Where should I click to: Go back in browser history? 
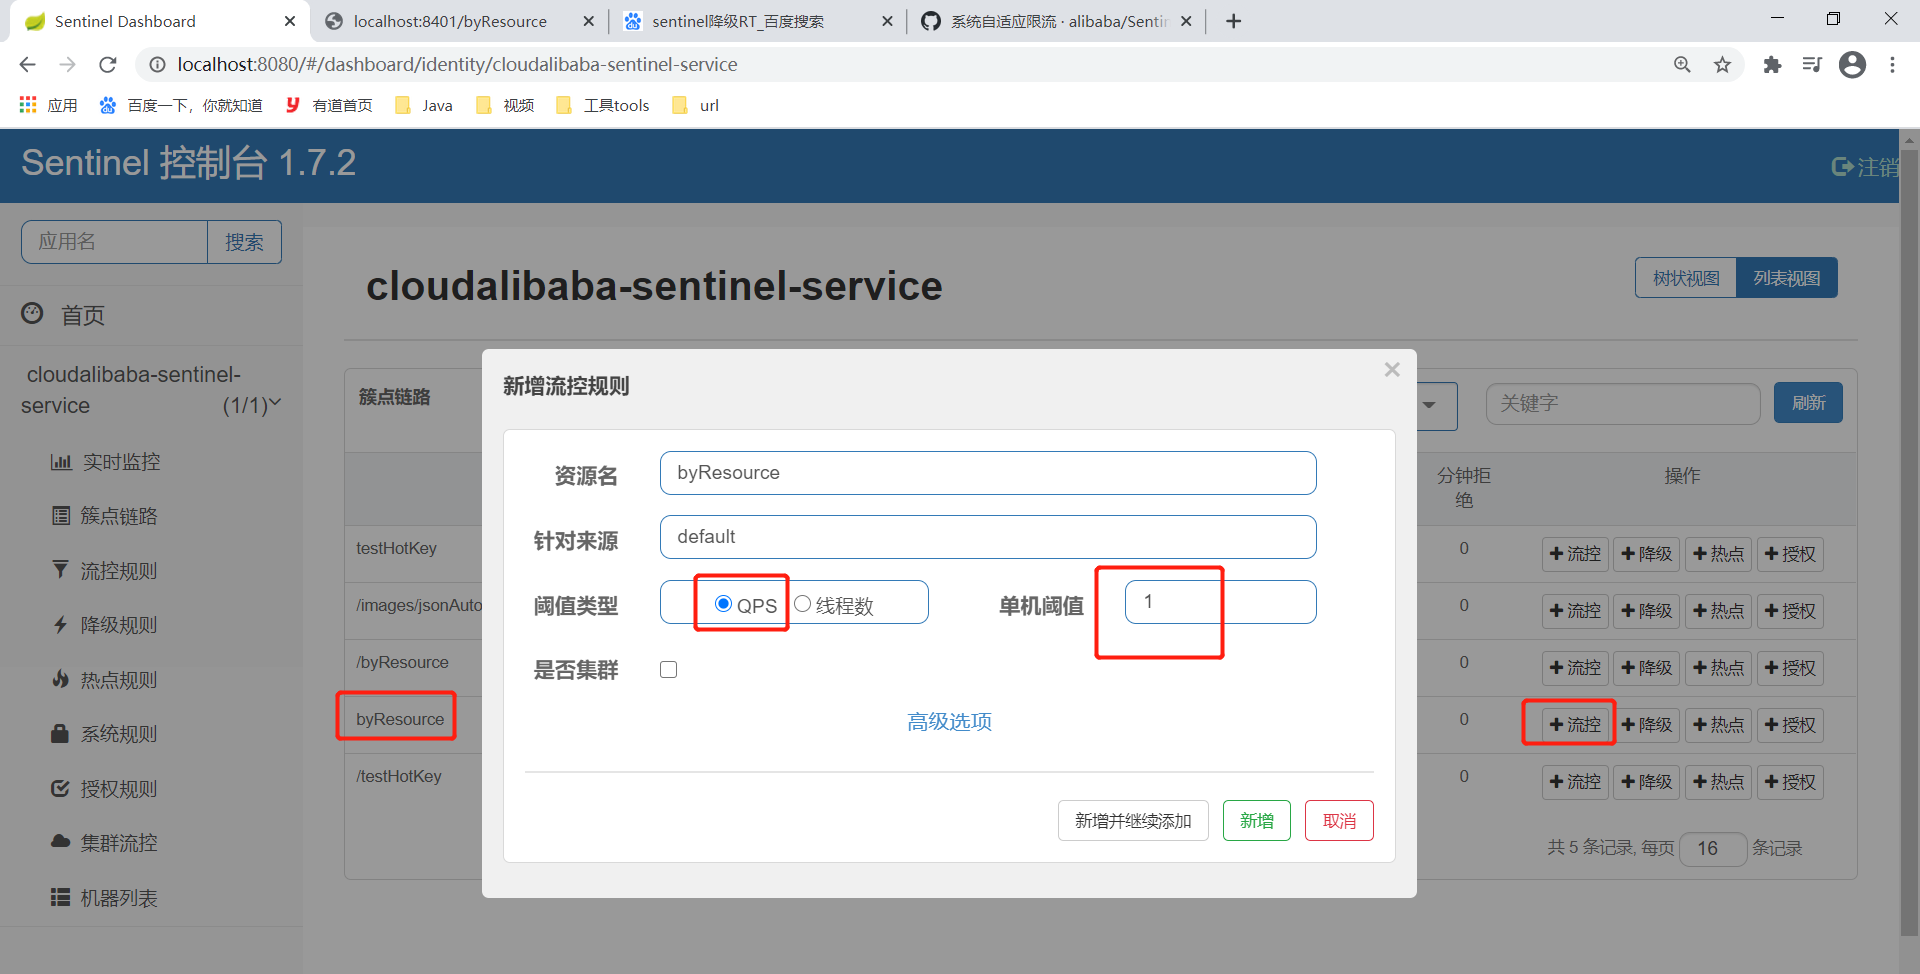[27, 65]
